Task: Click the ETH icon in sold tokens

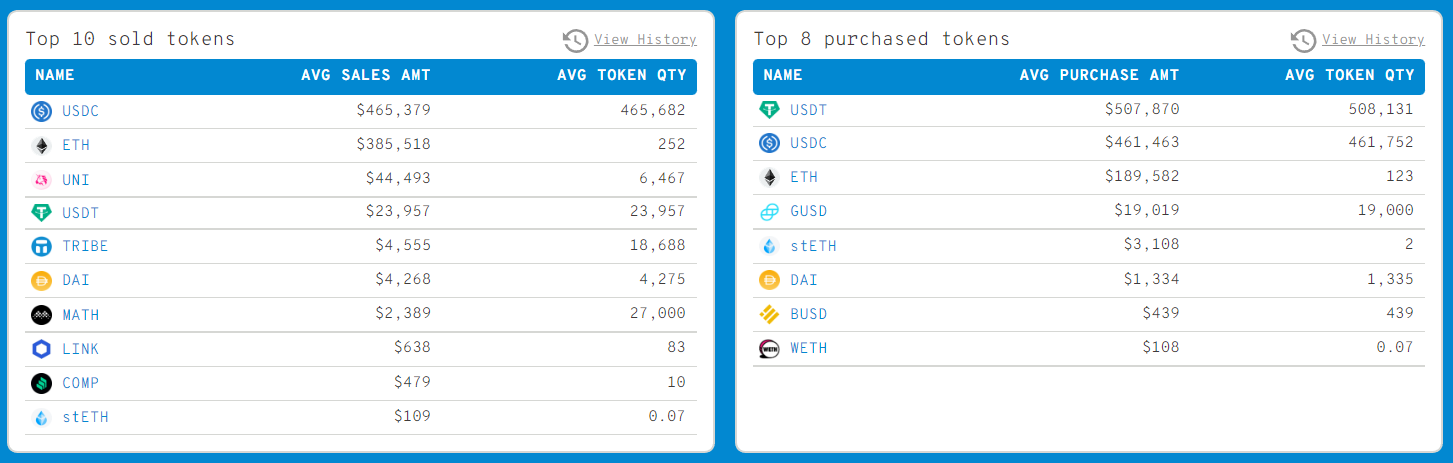Action: (x=41, y=146)
